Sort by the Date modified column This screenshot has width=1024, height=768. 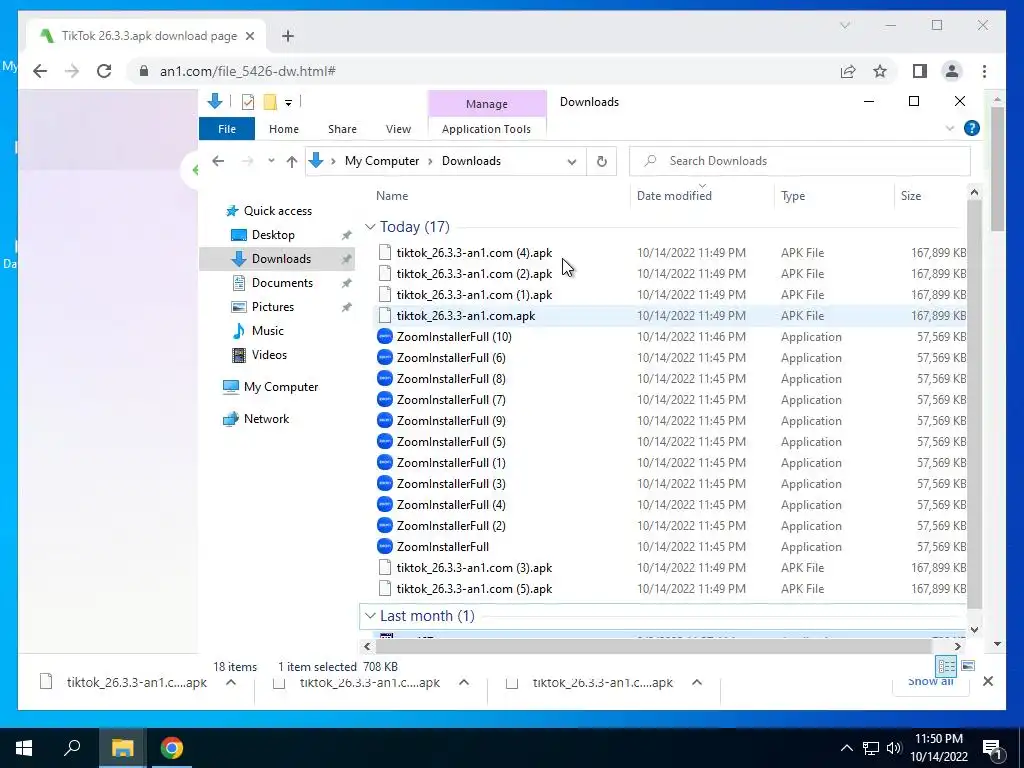point(674,195)
